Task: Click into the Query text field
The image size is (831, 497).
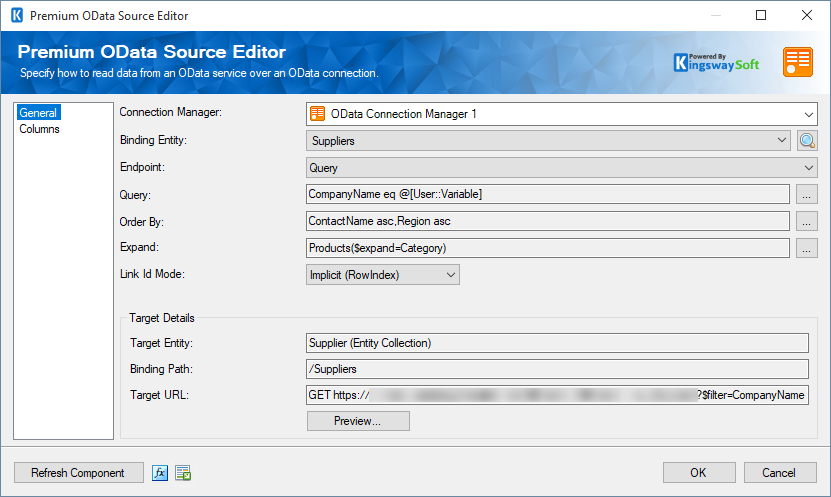Action: pyautogui.click(x=548, y=194)
